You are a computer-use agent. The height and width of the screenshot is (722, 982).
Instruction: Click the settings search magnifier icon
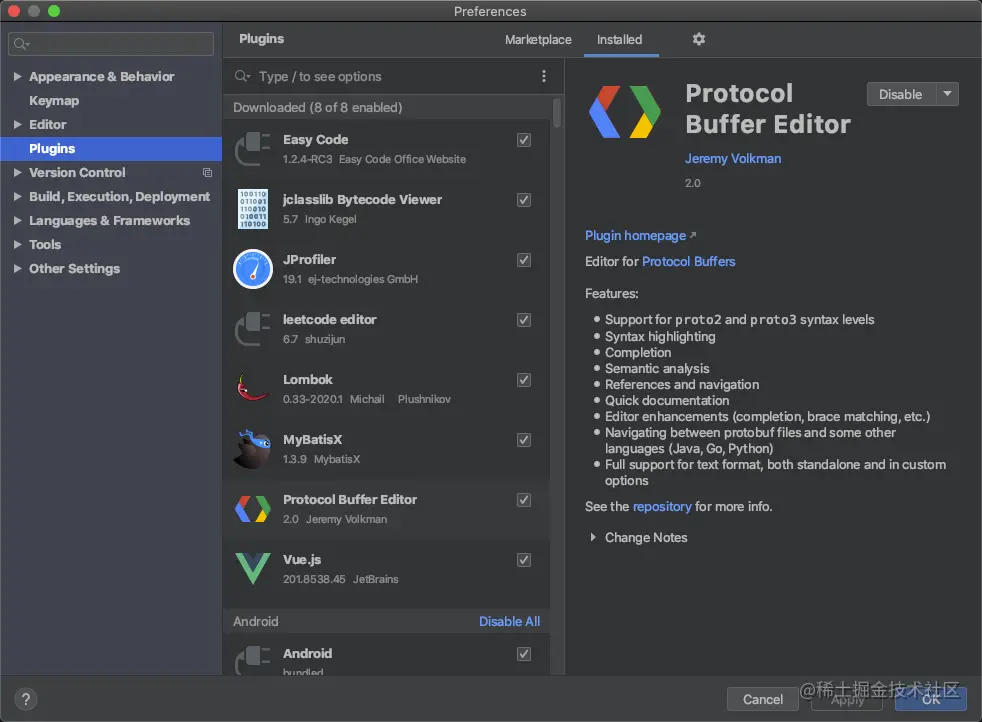[21, 44]
